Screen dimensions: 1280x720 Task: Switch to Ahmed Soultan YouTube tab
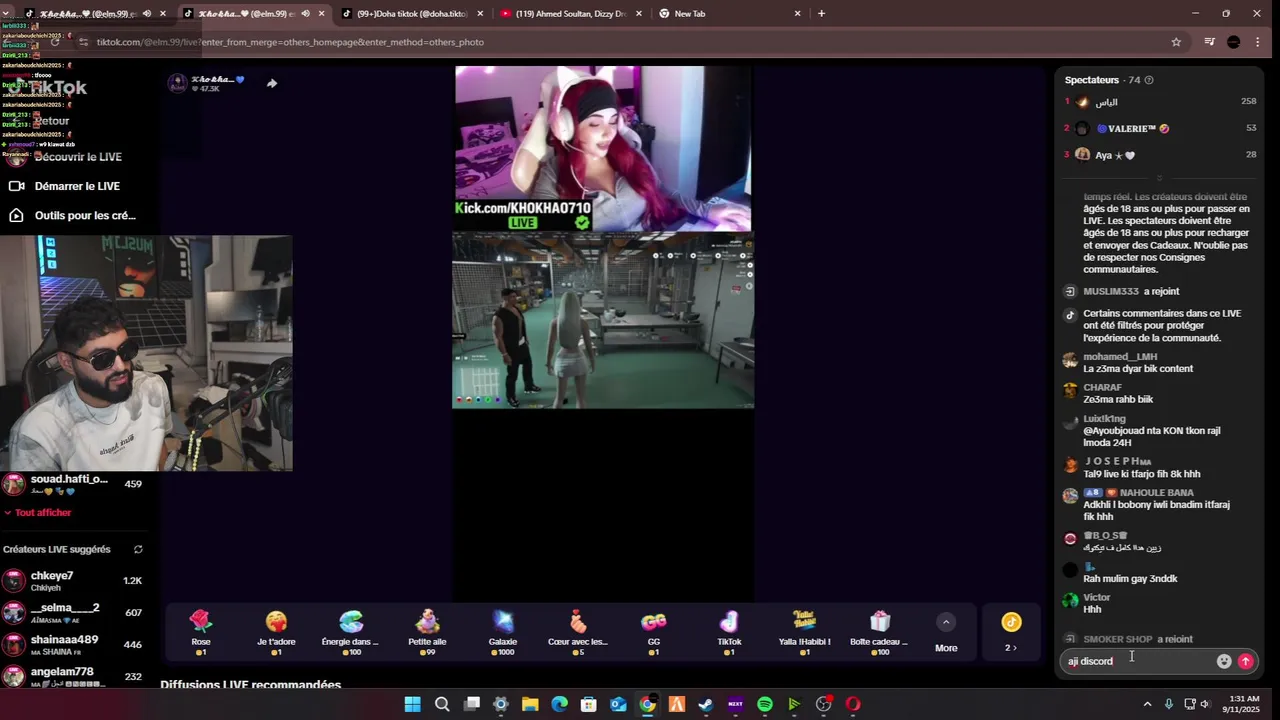pos(570,14)
